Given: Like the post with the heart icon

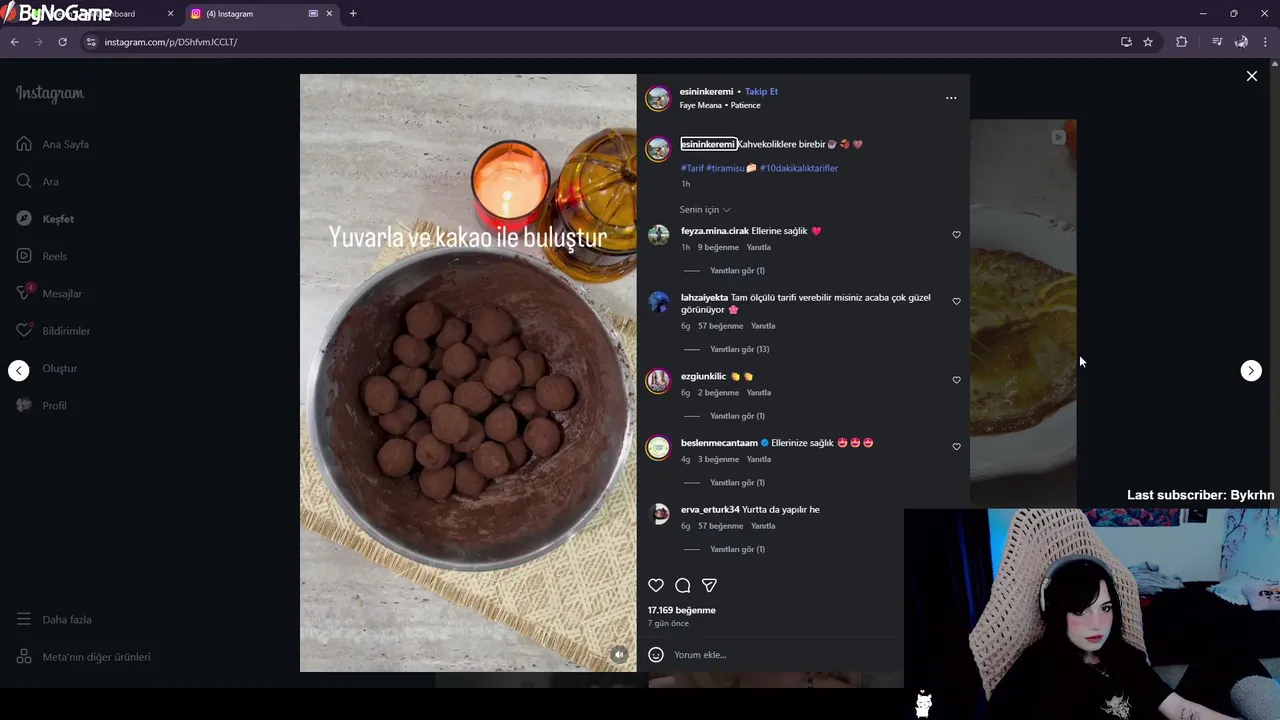Looking at the screenshot, I should point(656,585).
